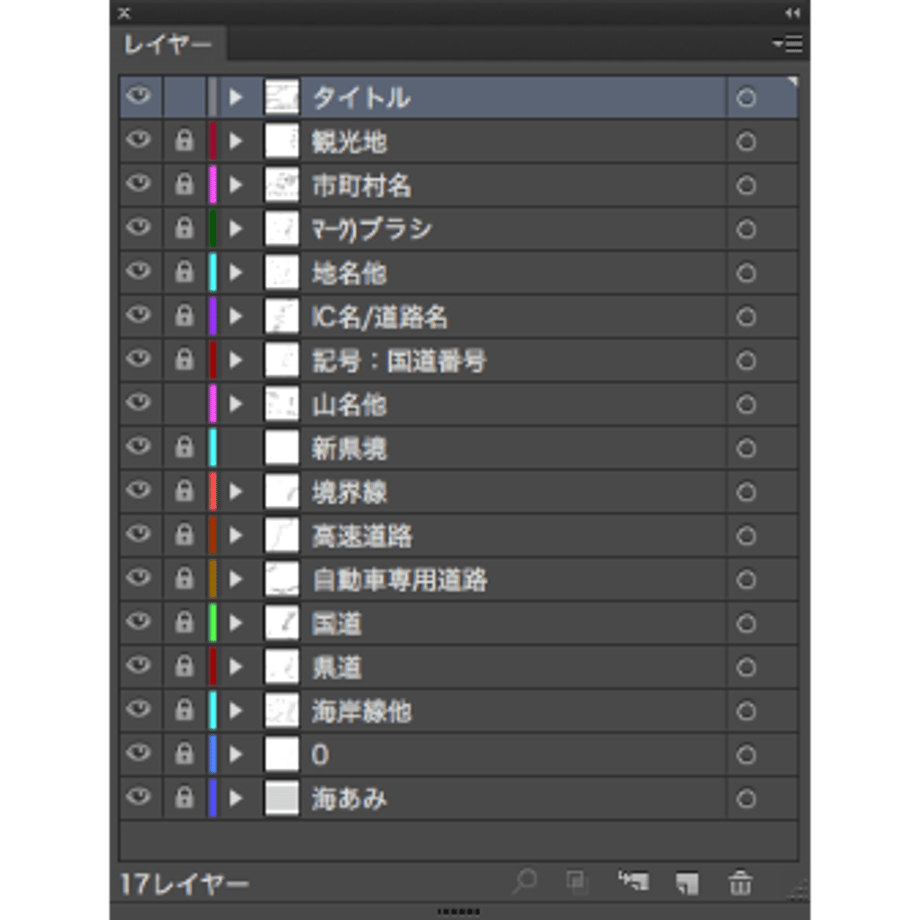
Task: Select the 高速道路 layer name
Action: (362, 536)
